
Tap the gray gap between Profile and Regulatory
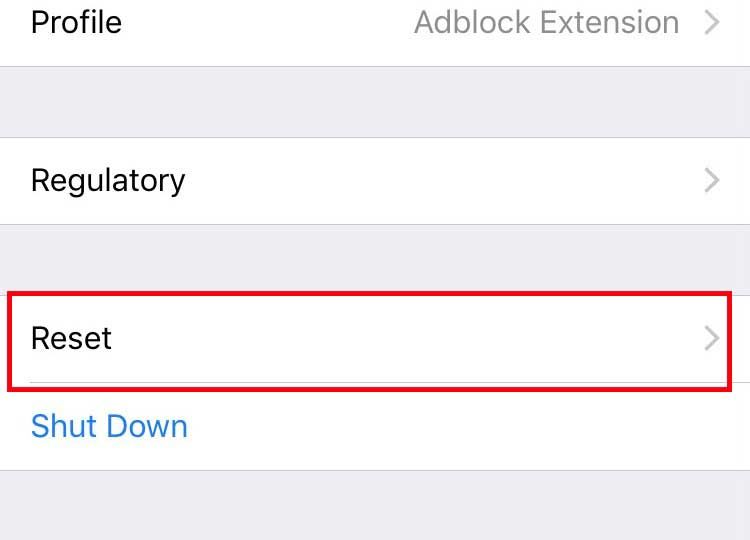[375, 102]
